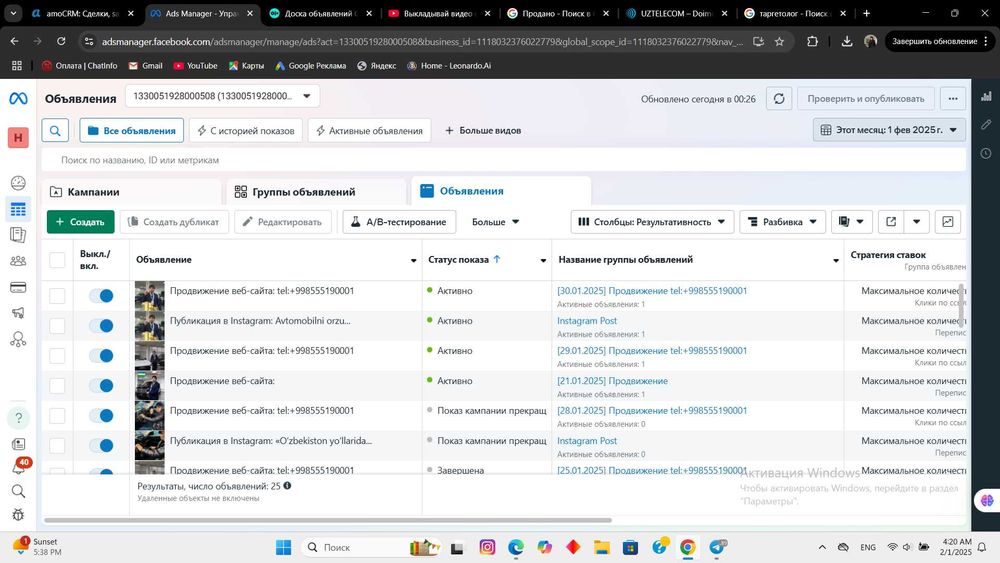Toggle off the first ad switch
The height and width of the screenshot is (563, 1000).
tap(101, 296)
